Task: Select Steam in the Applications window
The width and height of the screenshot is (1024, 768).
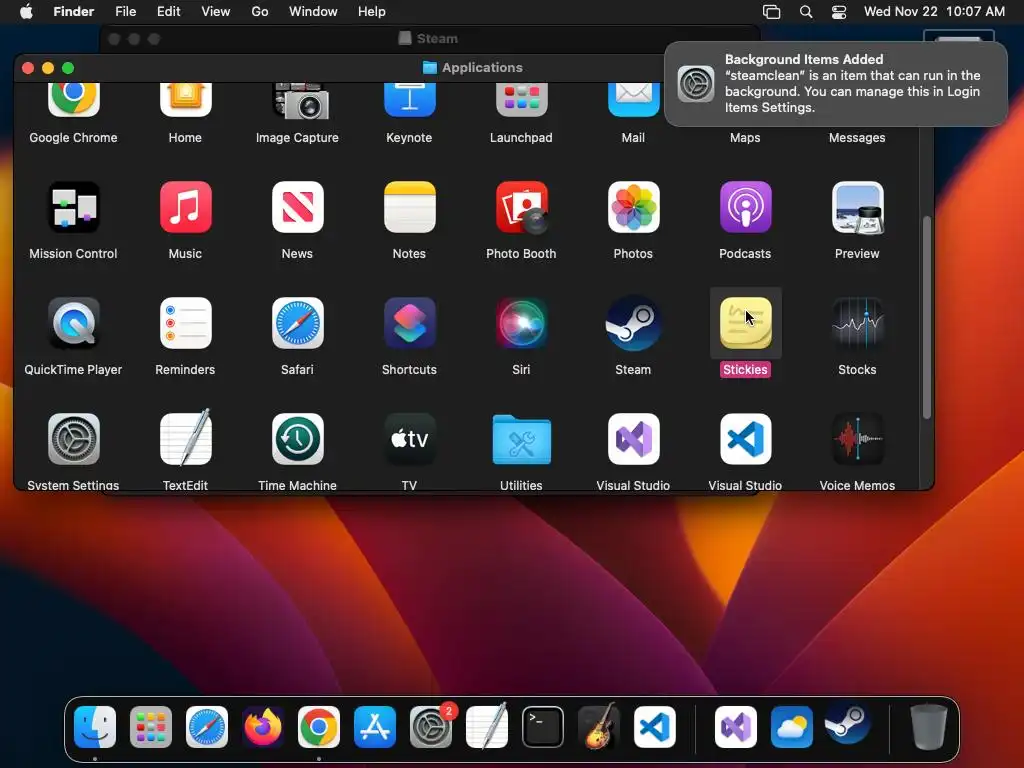Action: [633, 323]
